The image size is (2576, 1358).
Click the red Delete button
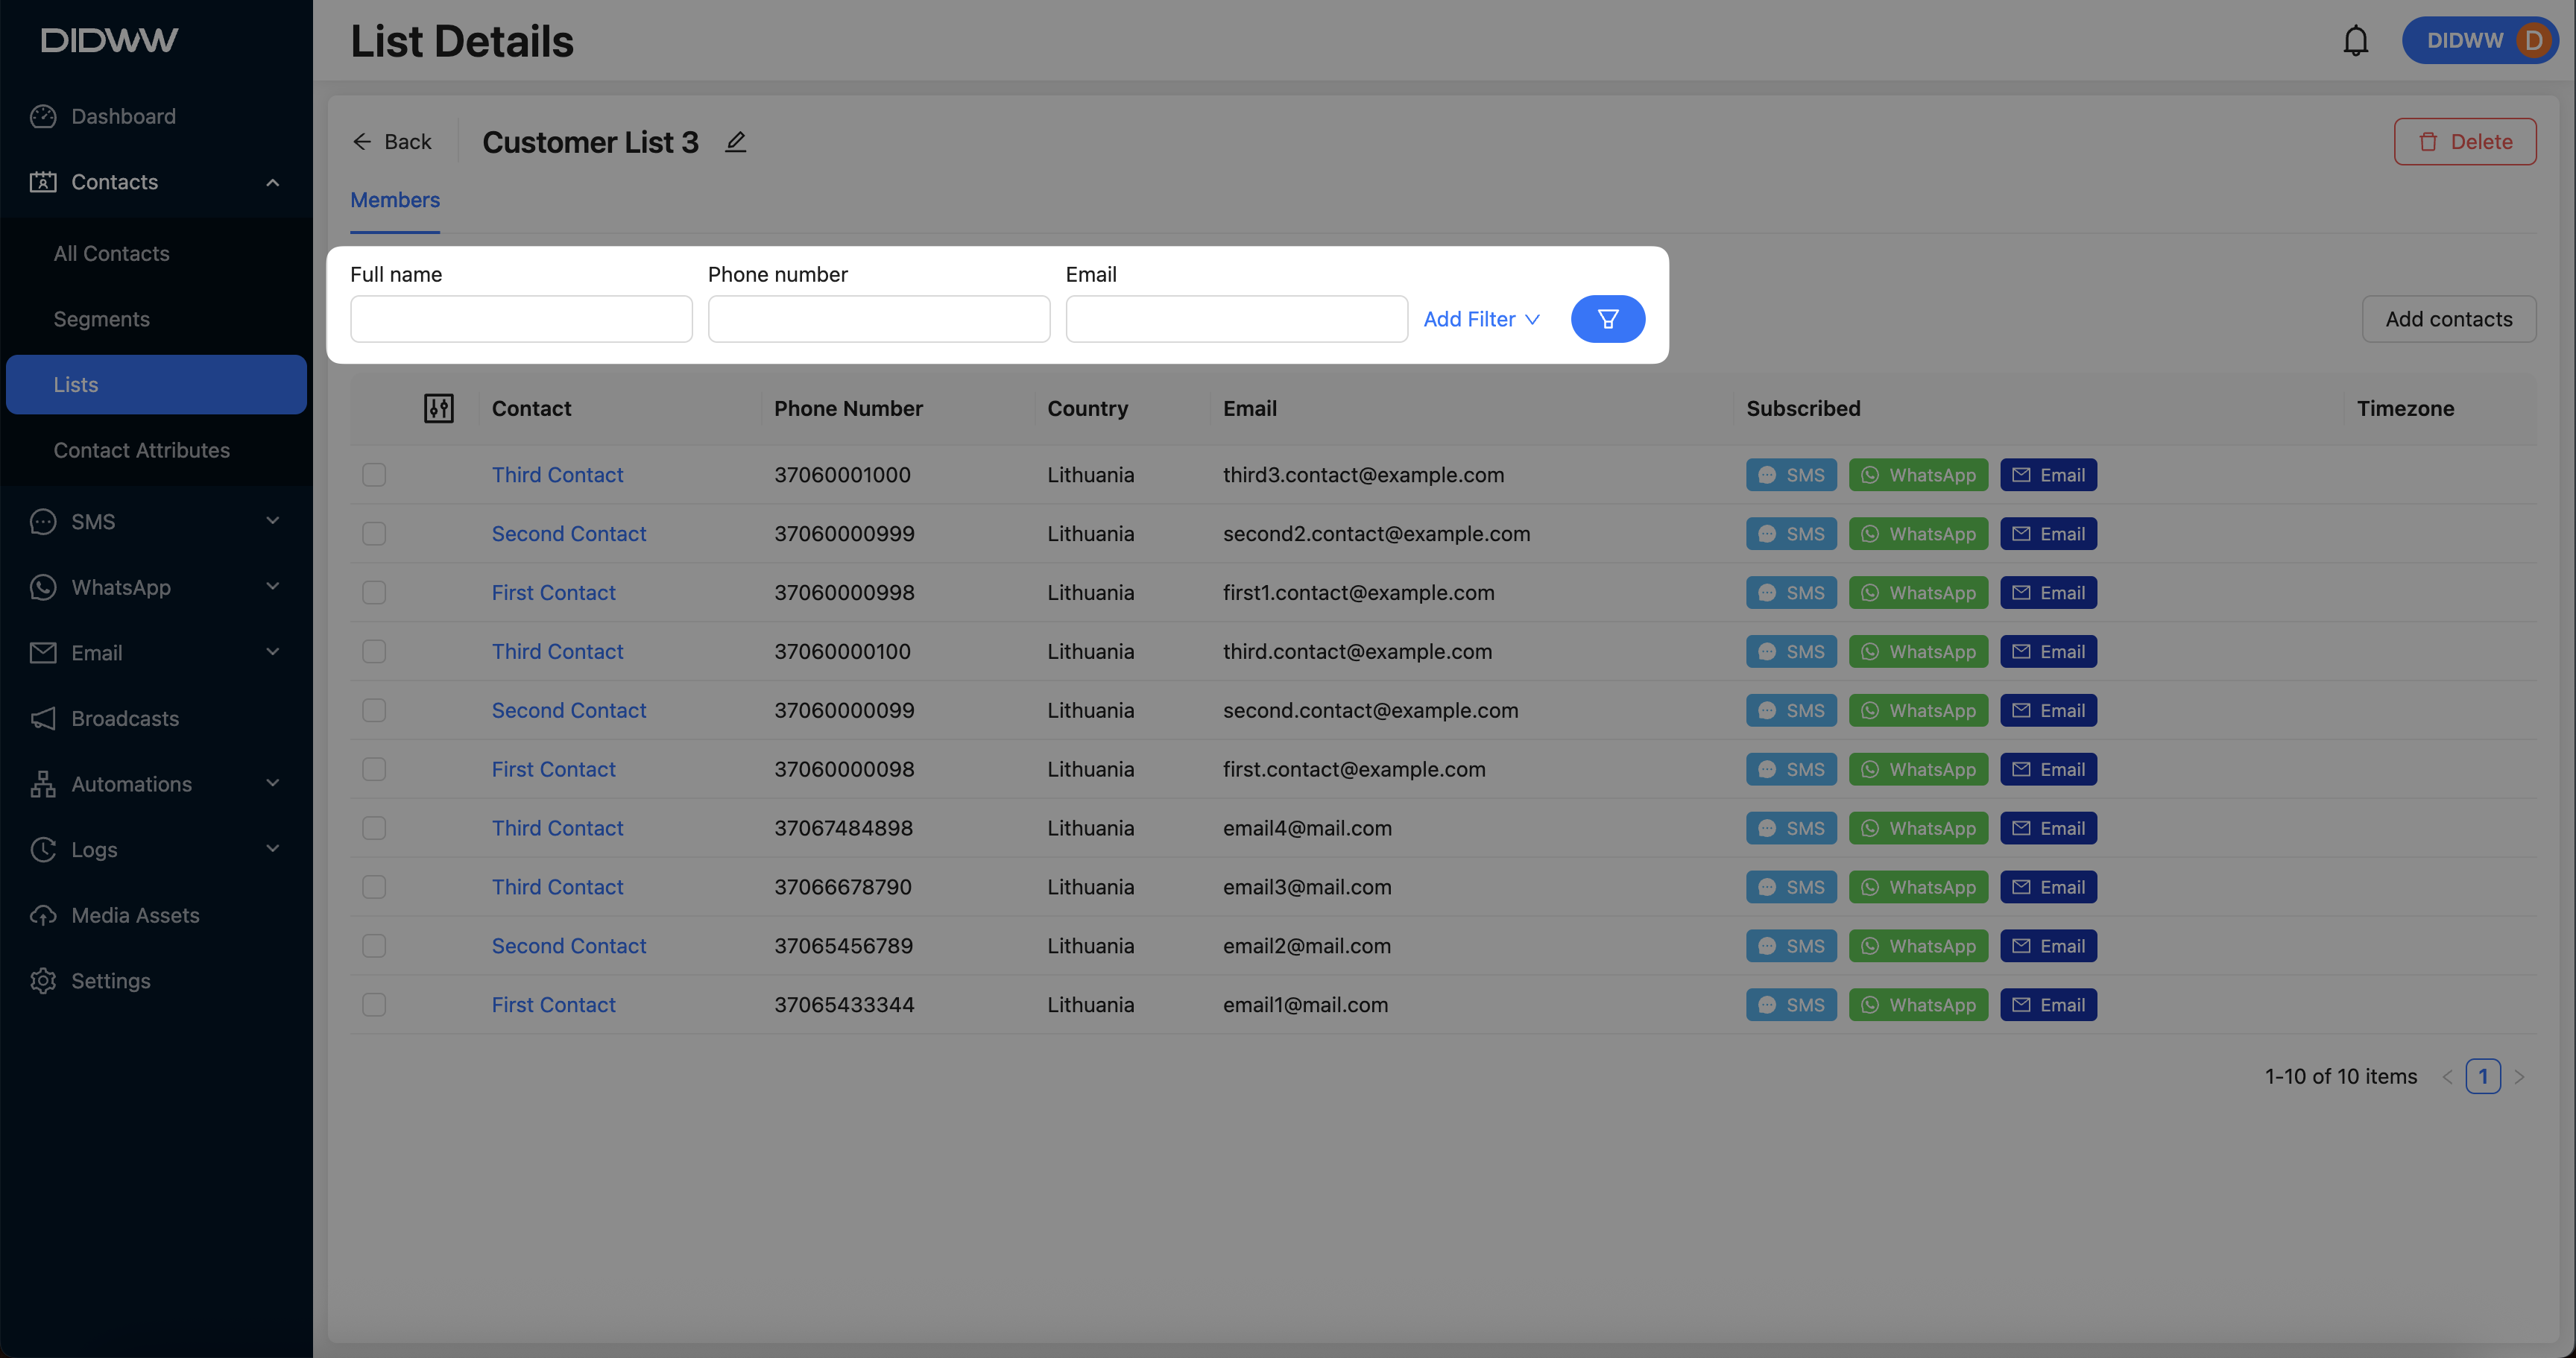pos(2464,142)
